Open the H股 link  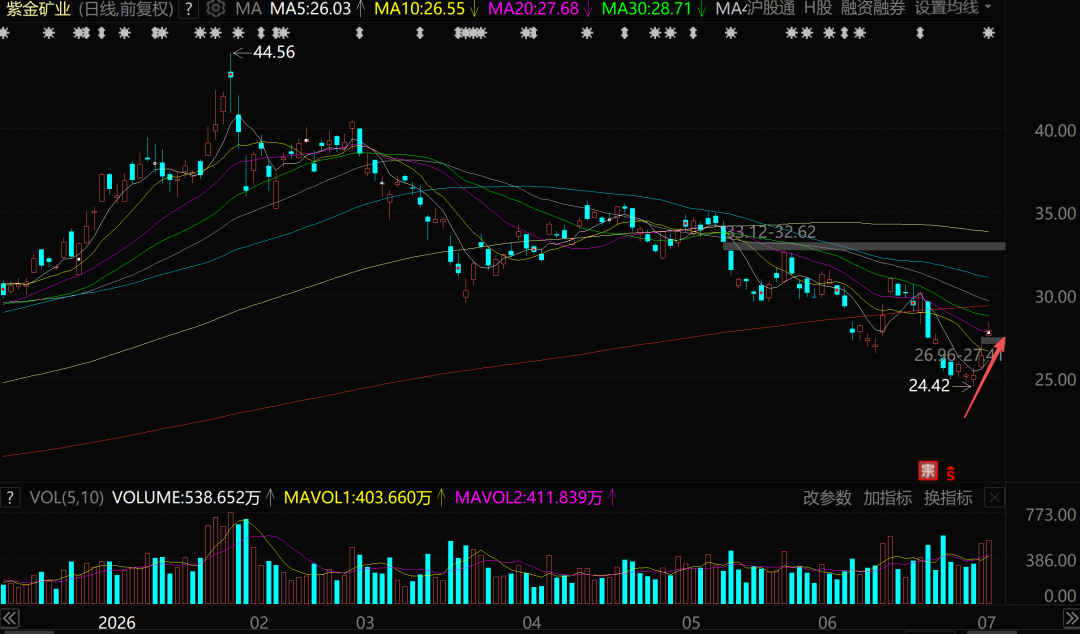[818, 8]
